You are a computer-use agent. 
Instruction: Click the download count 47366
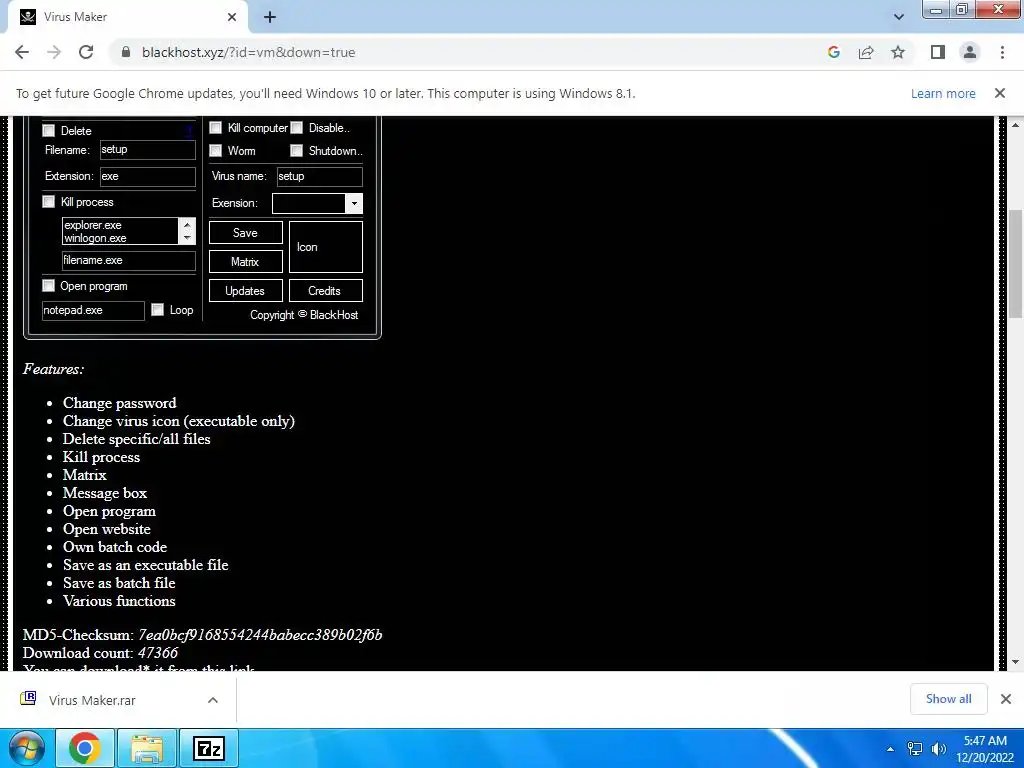pos(158,653)
